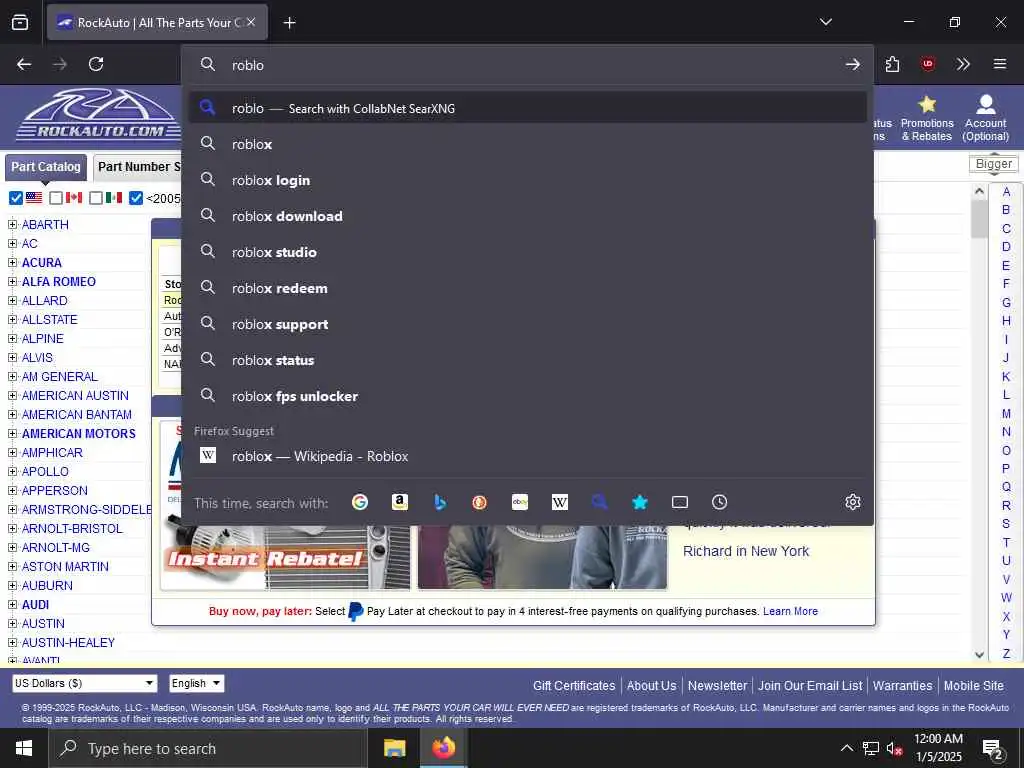Viewport: 1024px width, 768px height.
Task: Toggle the Canada flag market checkbox
Action: tap(56, 198)
